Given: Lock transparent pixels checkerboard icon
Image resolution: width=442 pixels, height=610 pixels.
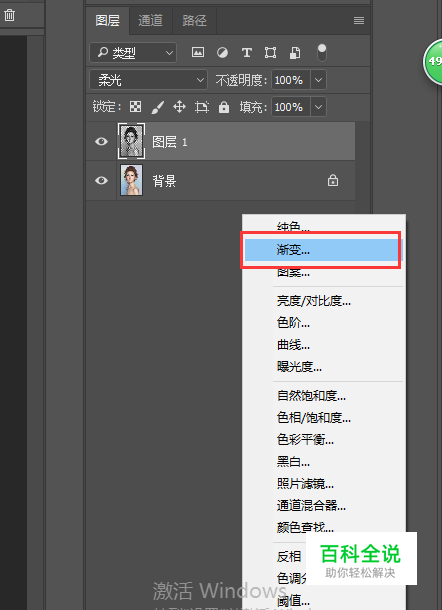Looking at the screenshot, I should [135, 107].
